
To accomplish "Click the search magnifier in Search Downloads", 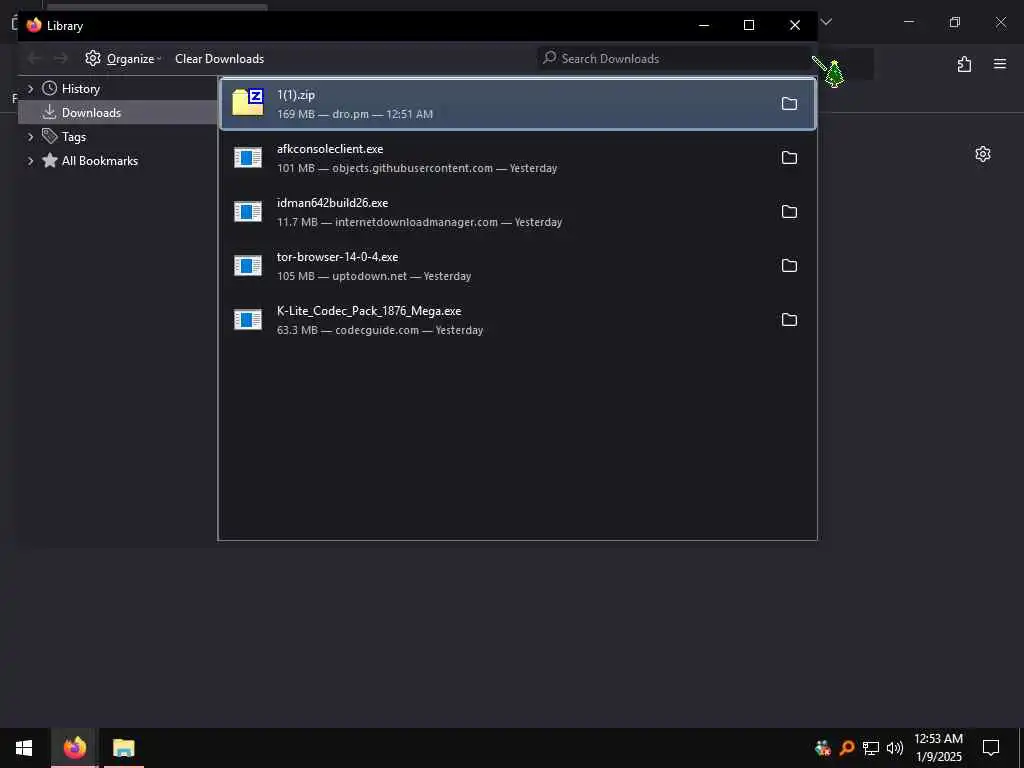I will tap(550, 58).
